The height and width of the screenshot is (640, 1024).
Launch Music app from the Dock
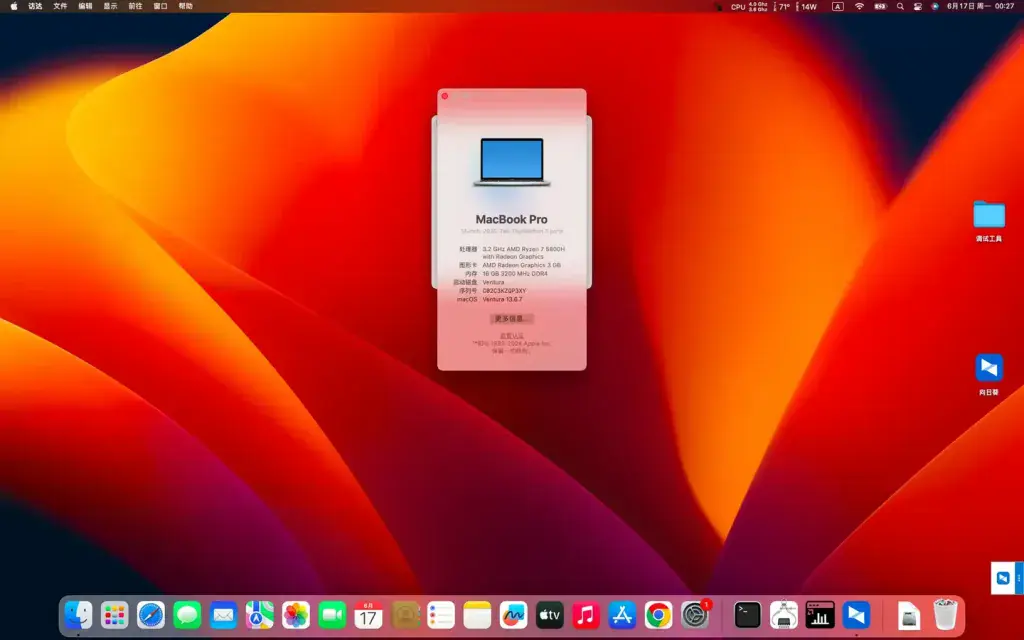tap(586, 615)
